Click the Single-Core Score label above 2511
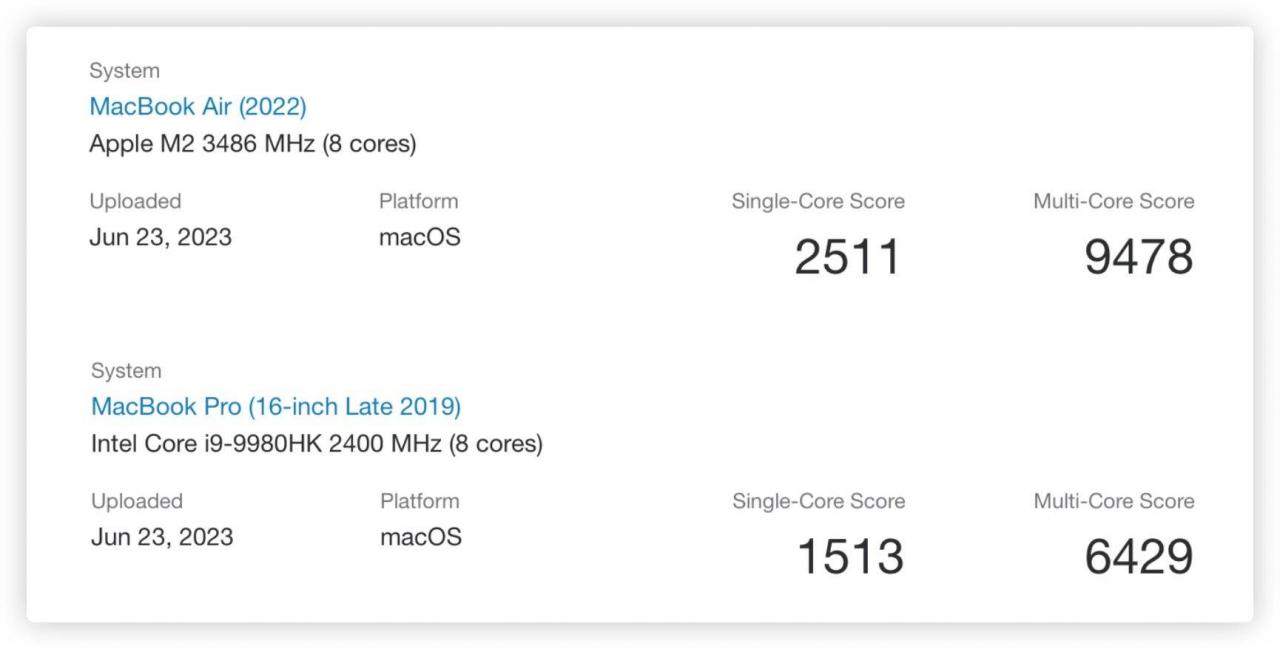The height and width of the screenshot is (649, 1280). point(818,201)
